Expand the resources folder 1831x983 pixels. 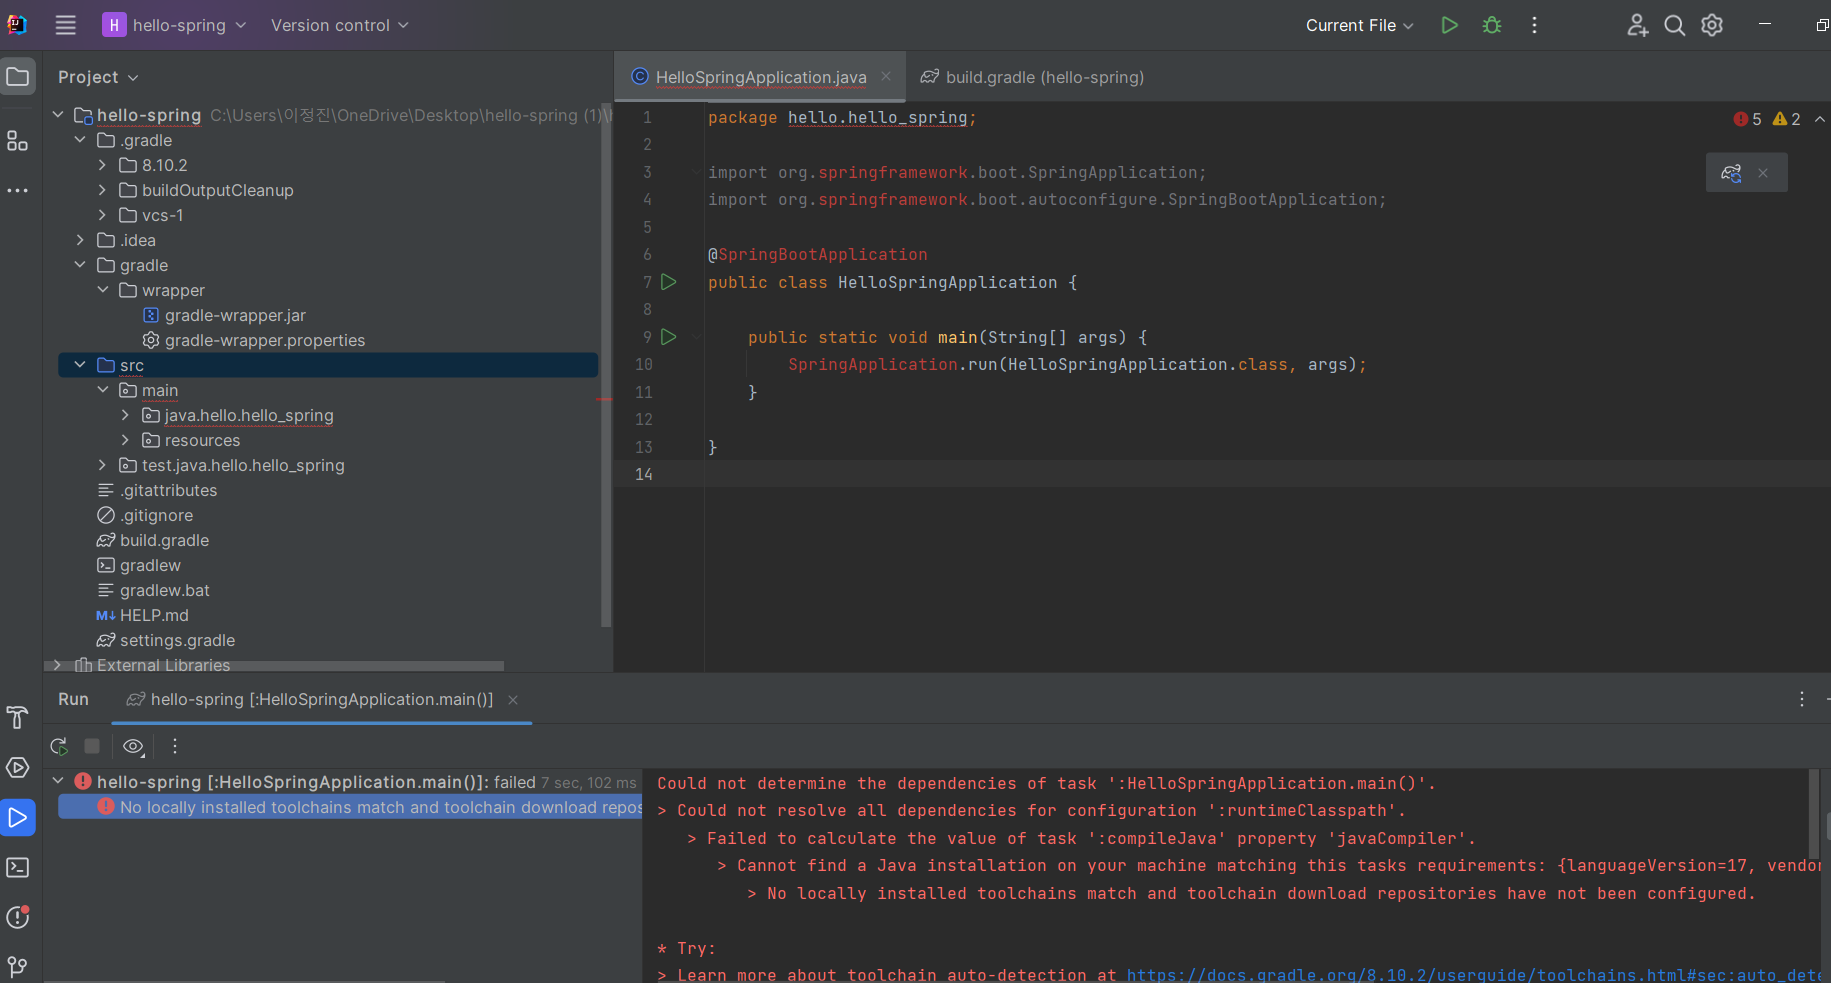pyautogui.click(x=125, y=440)
